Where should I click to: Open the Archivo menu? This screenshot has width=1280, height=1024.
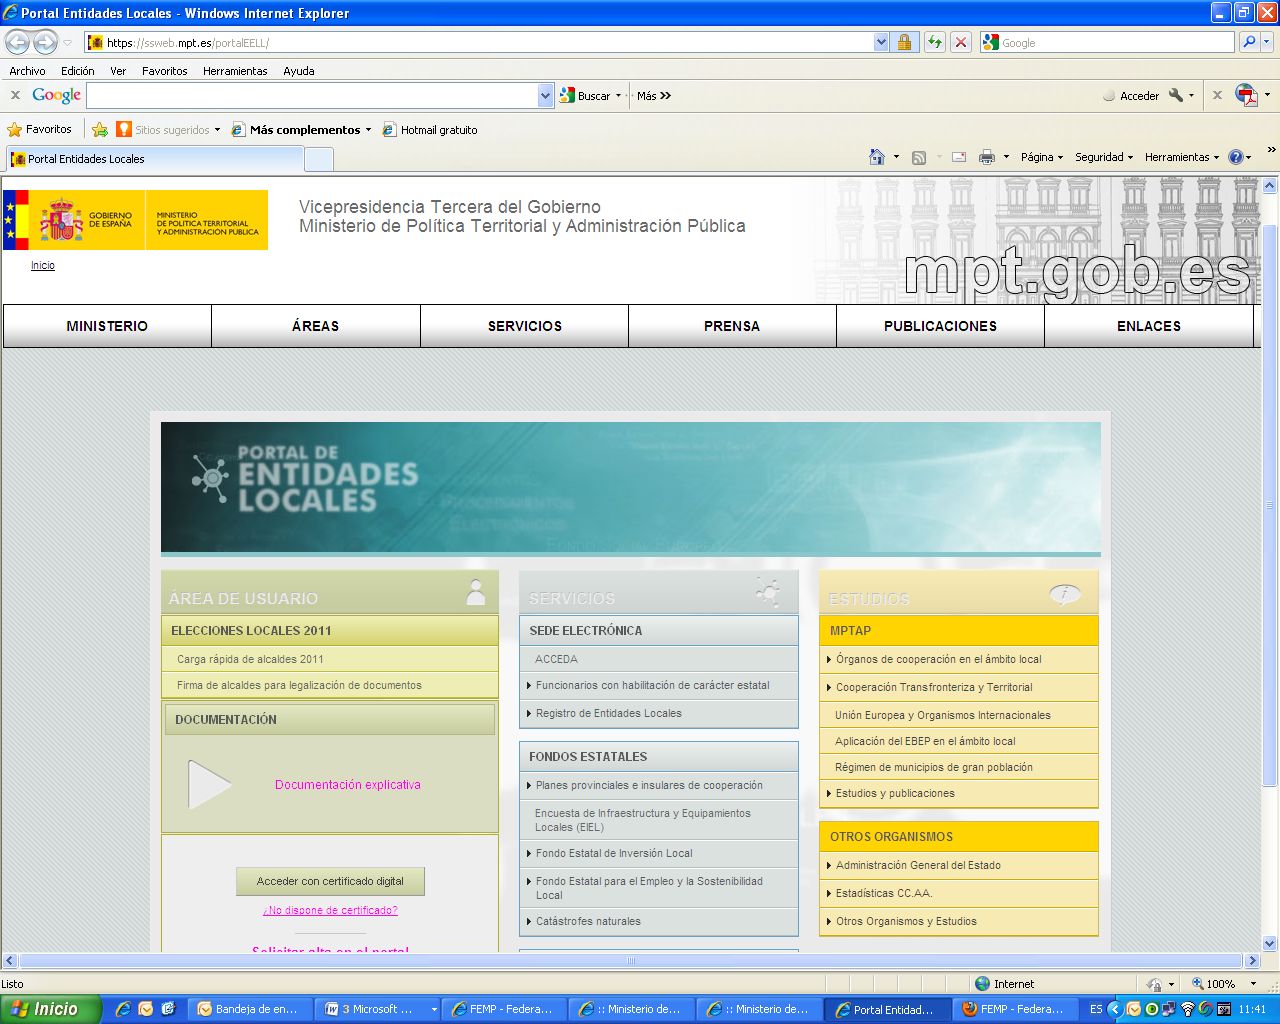point(27,71)
